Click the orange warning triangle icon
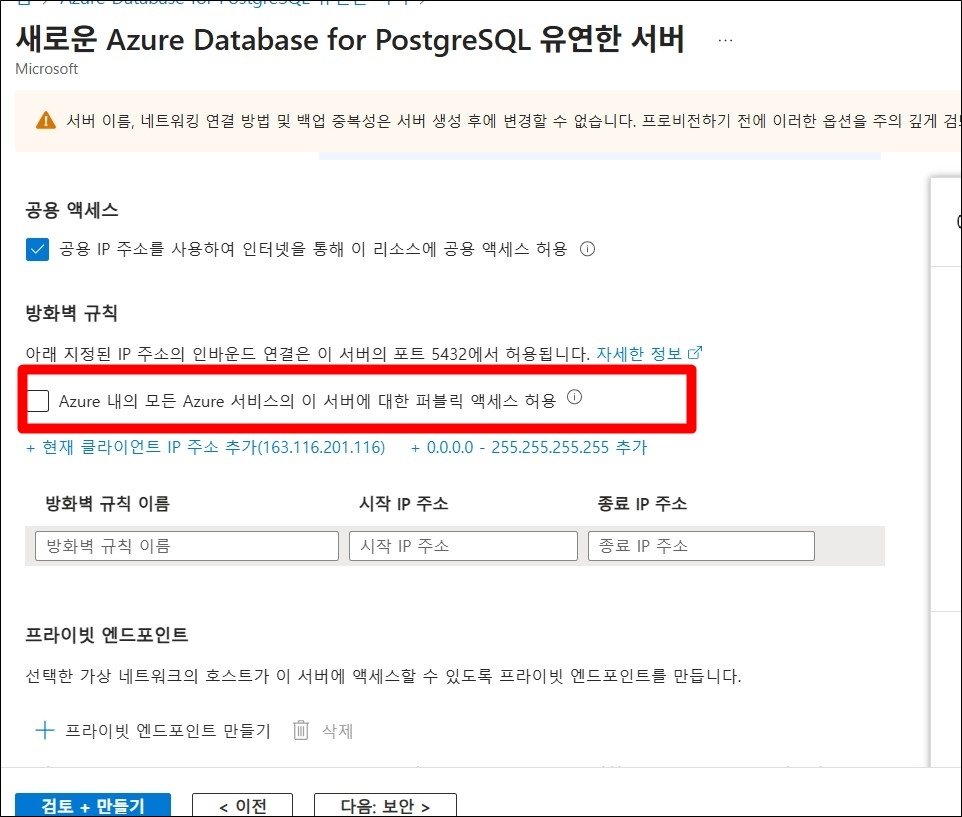 tap(46, 120)
